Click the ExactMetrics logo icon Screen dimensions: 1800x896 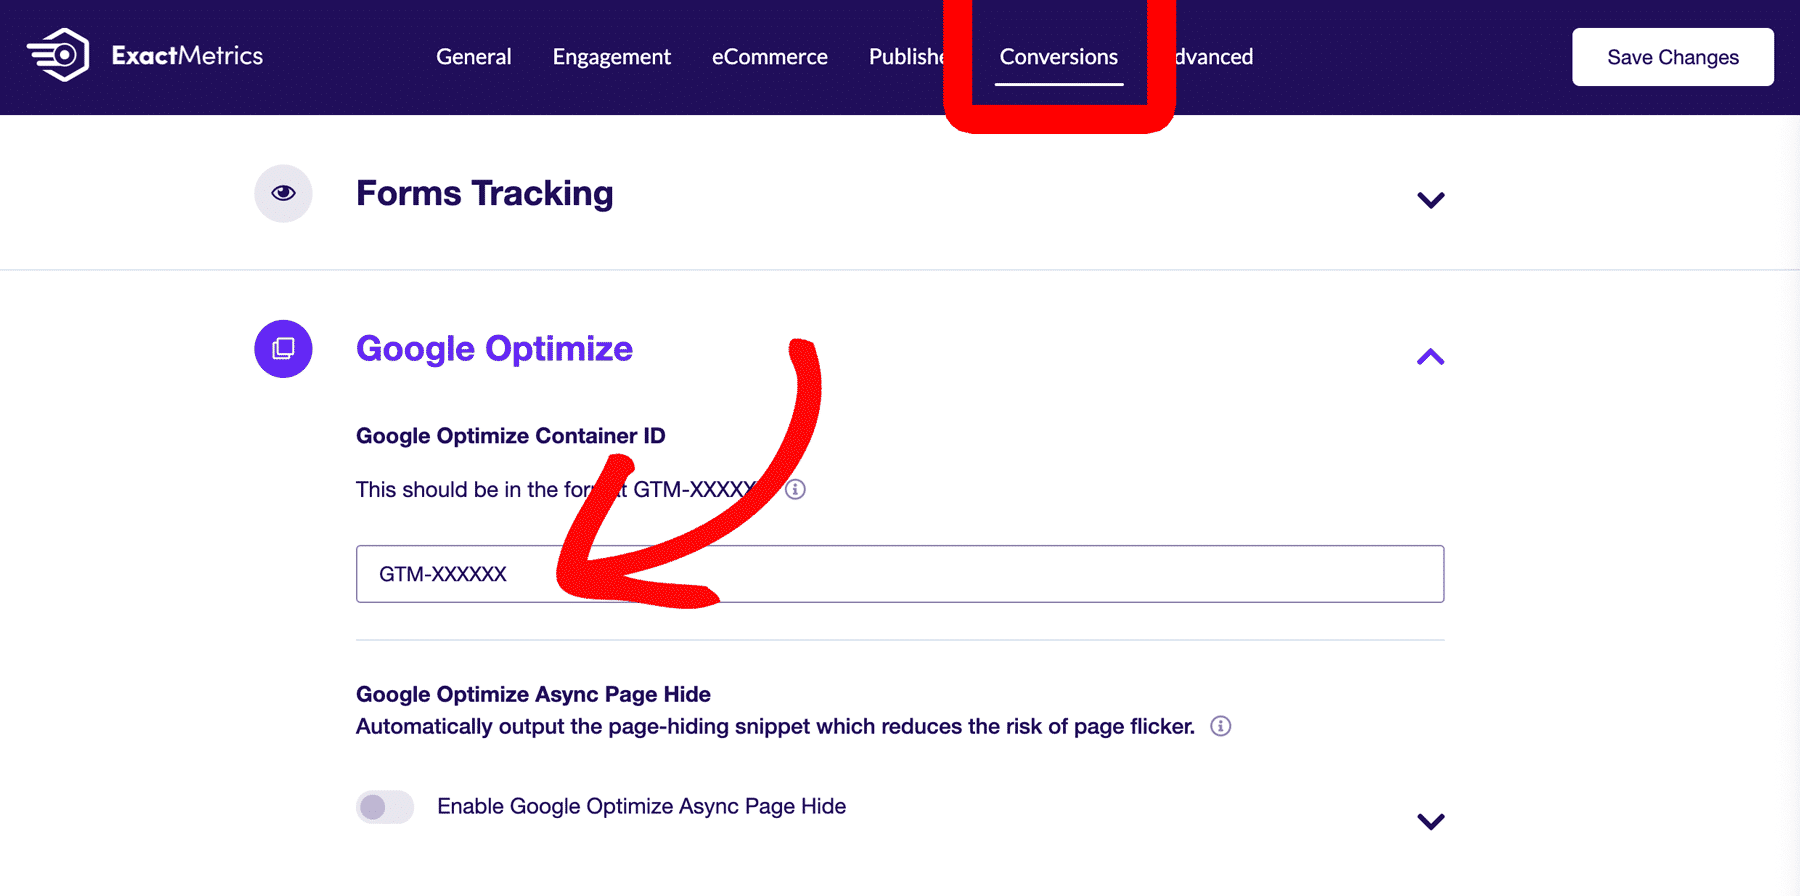click(58, 55)
